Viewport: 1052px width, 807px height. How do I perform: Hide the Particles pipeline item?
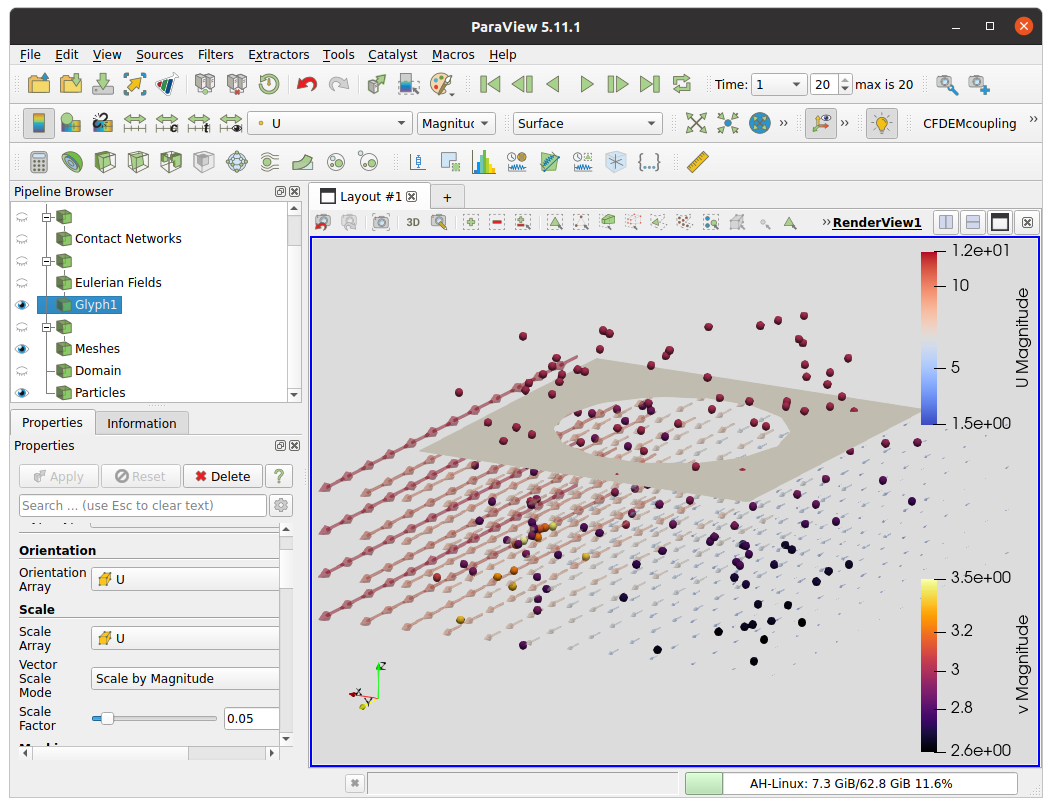click(x=22, y=393)
